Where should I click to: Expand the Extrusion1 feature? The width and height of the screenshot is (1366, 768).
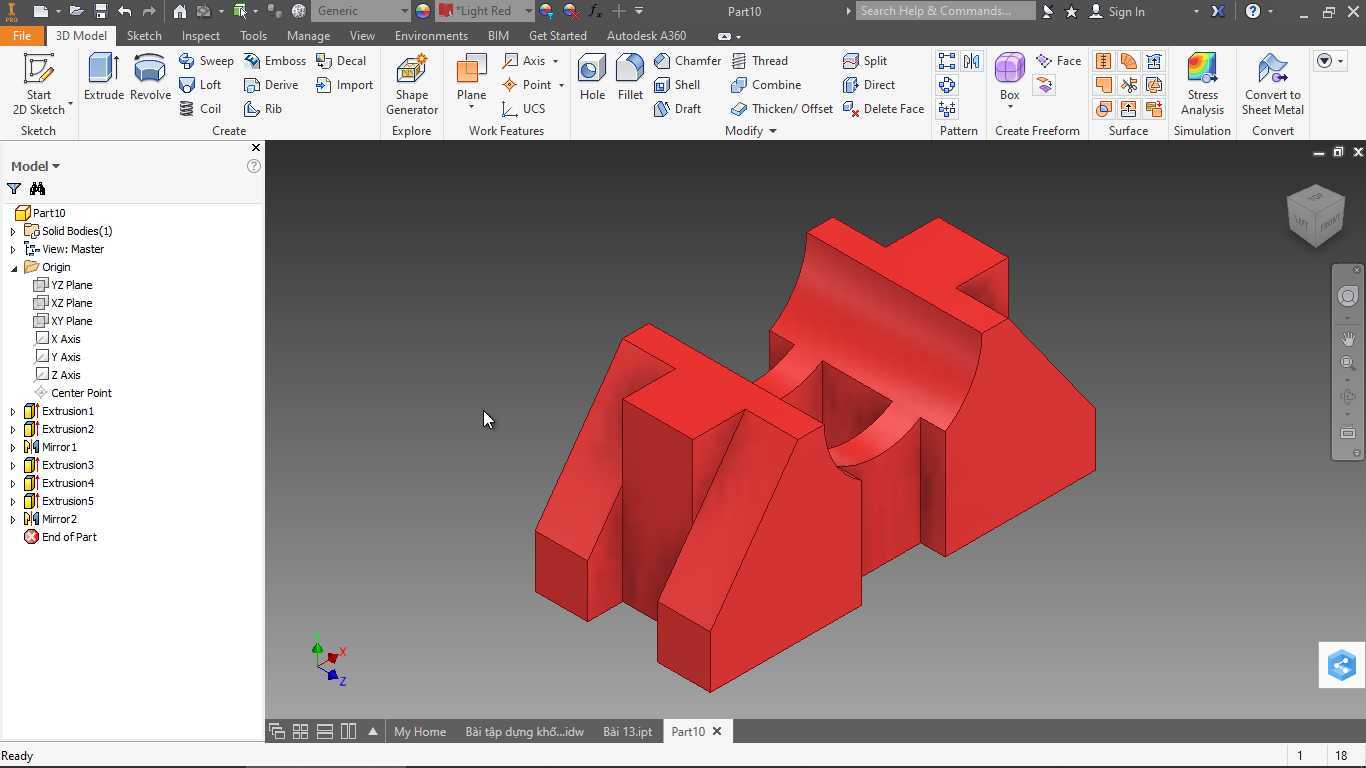[x=13, y=411]
